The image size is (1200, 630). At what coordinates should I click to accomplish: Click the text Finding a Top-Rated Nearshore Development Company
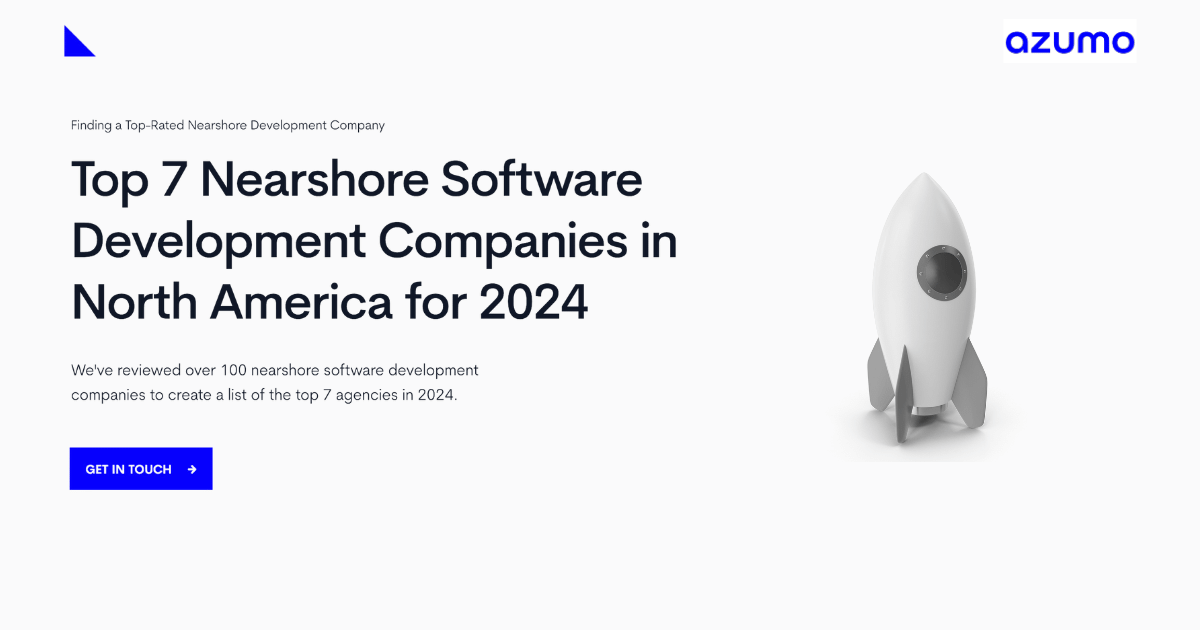coord(227,125)
